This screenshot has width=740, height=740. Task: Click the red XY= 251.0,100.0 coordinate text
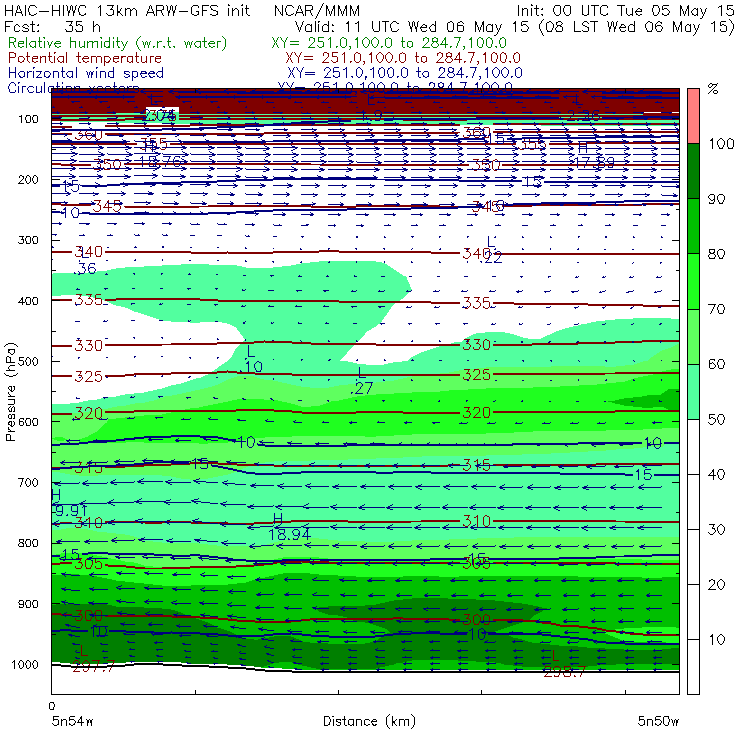[x=403, y=58]
